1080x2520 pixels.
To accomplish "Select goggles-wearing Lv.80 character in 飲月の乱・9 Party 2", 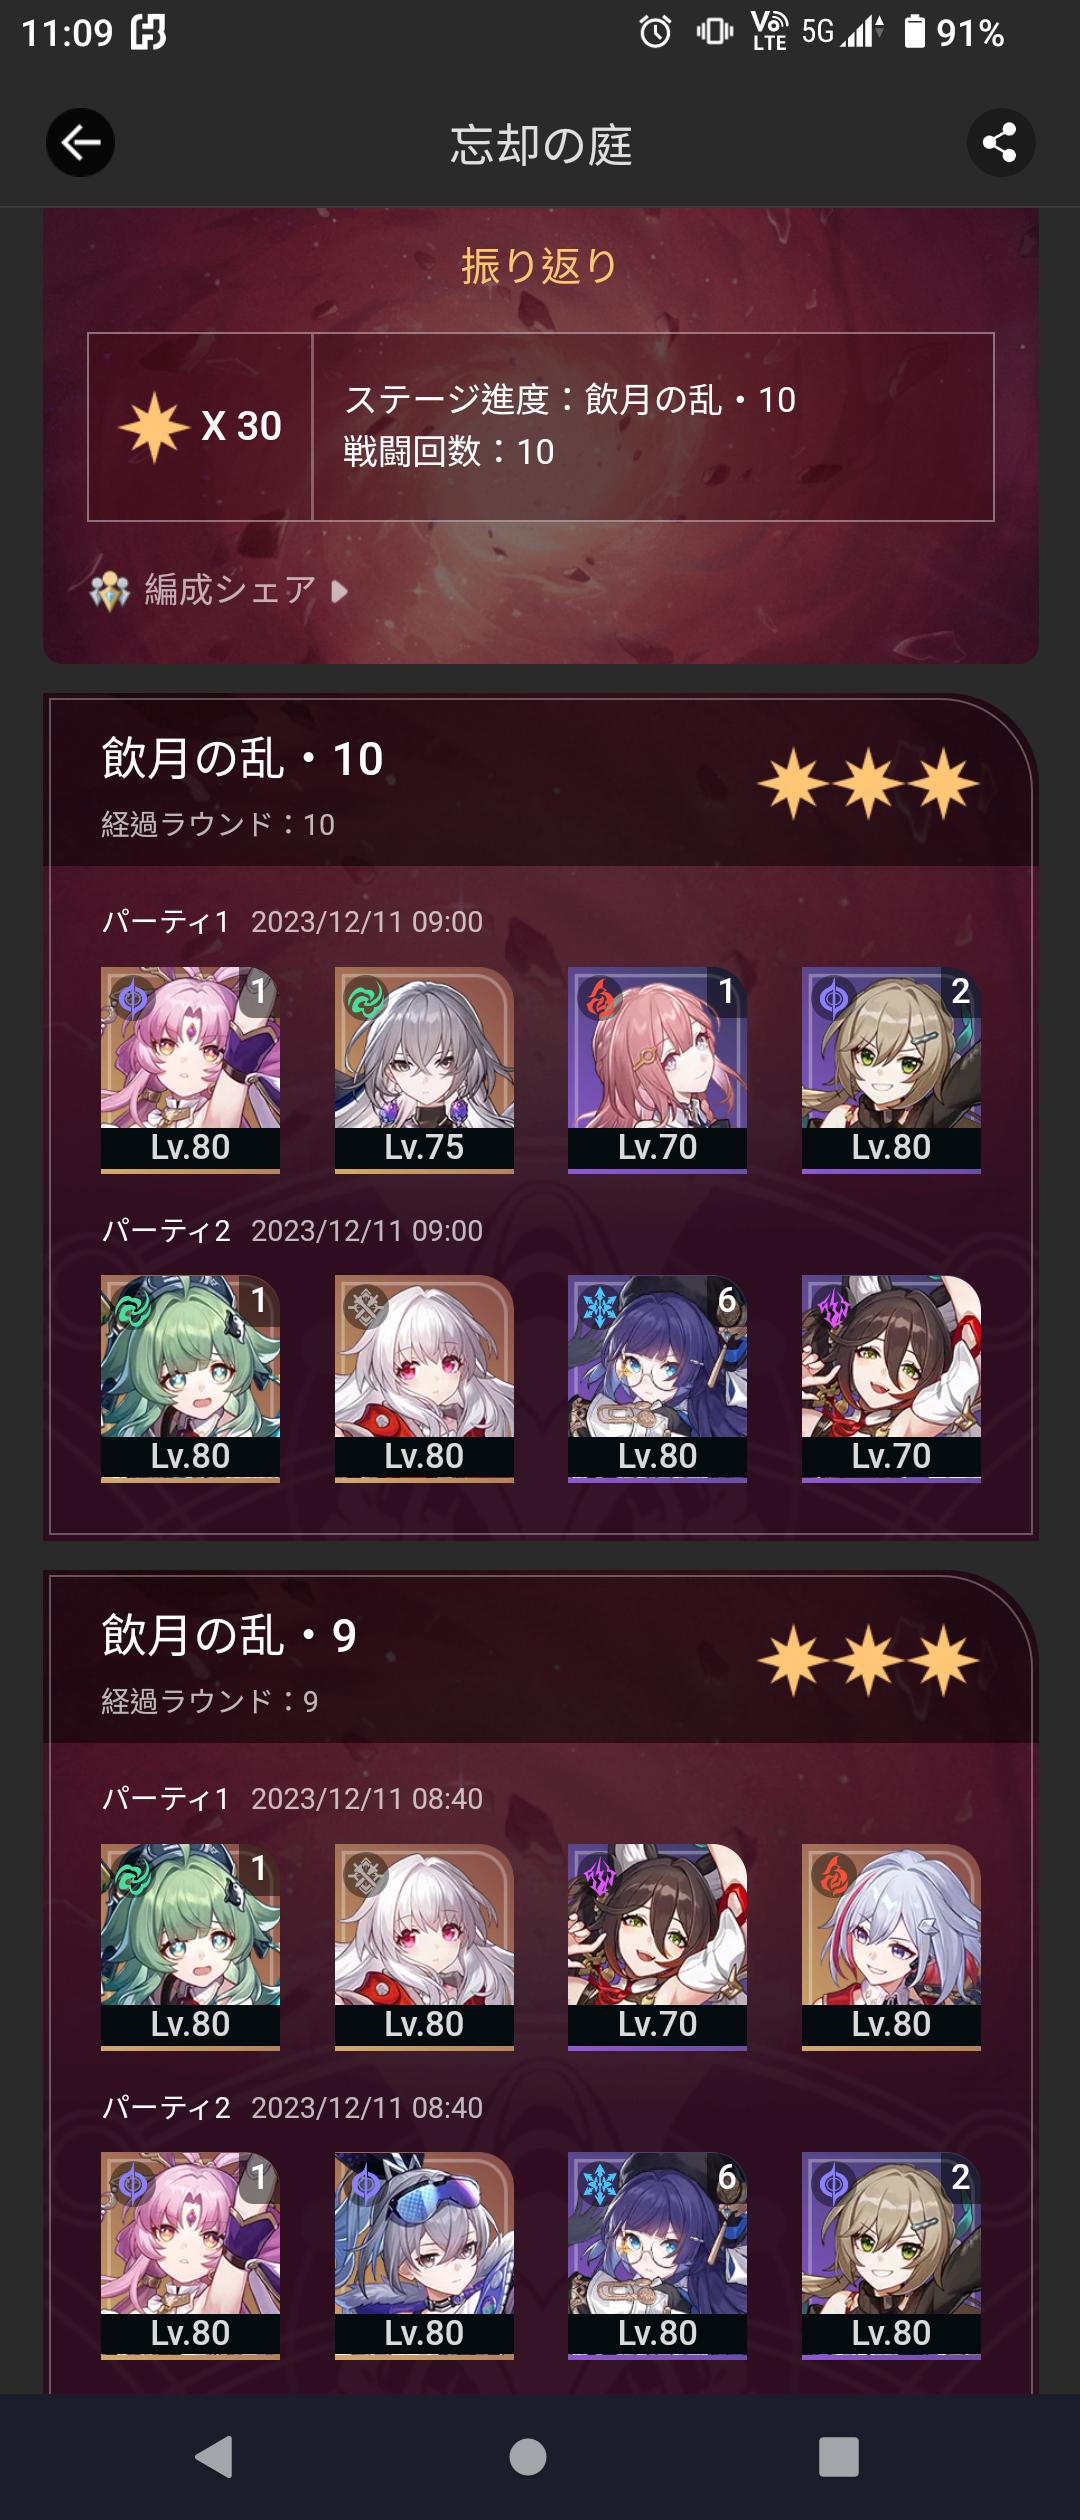I will click(424, 2255).
